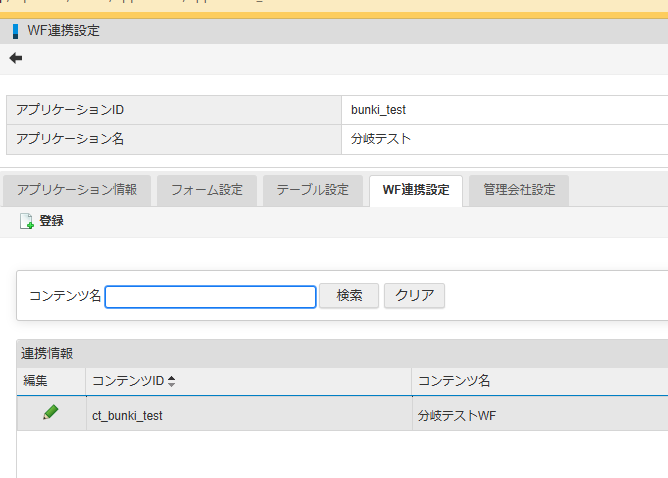Click the blue icon beside the WF連携設定 title
Screen dimensions: 668x478
point(16,31)
